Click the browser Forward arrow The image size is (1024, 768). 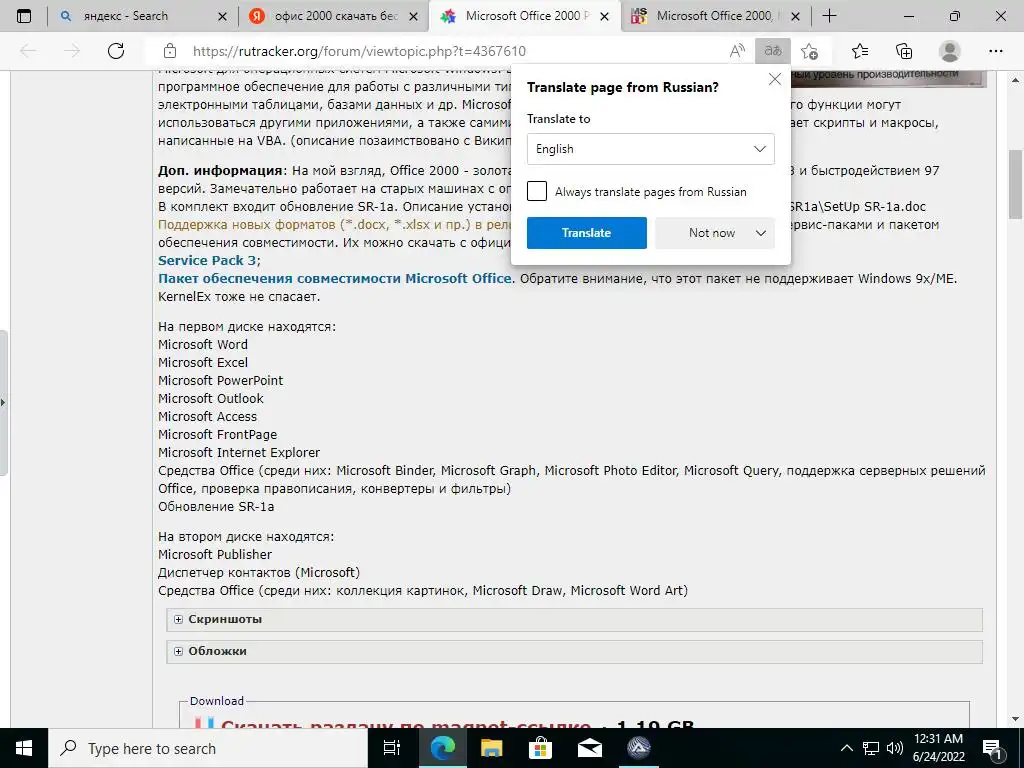point(72,51)
